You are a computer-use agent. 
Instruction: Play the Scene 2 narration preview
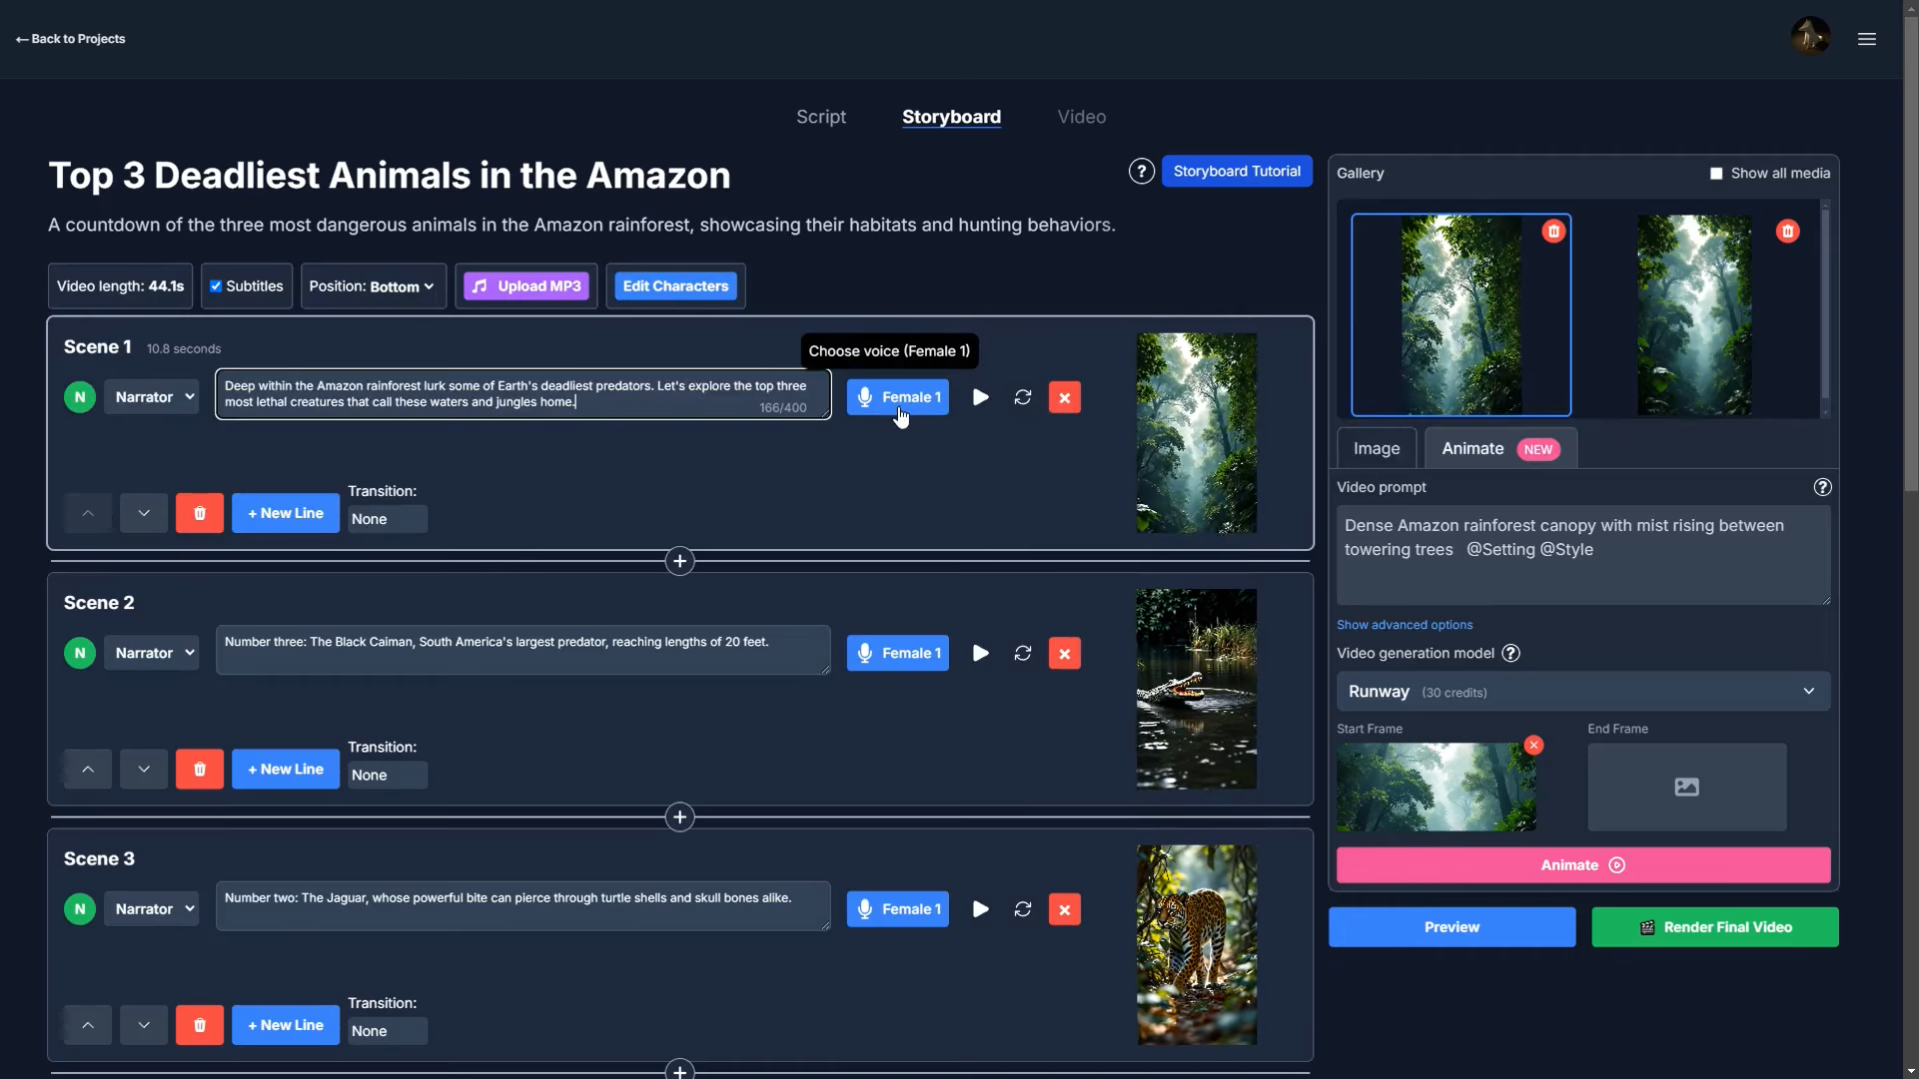(x=979, y=652)
